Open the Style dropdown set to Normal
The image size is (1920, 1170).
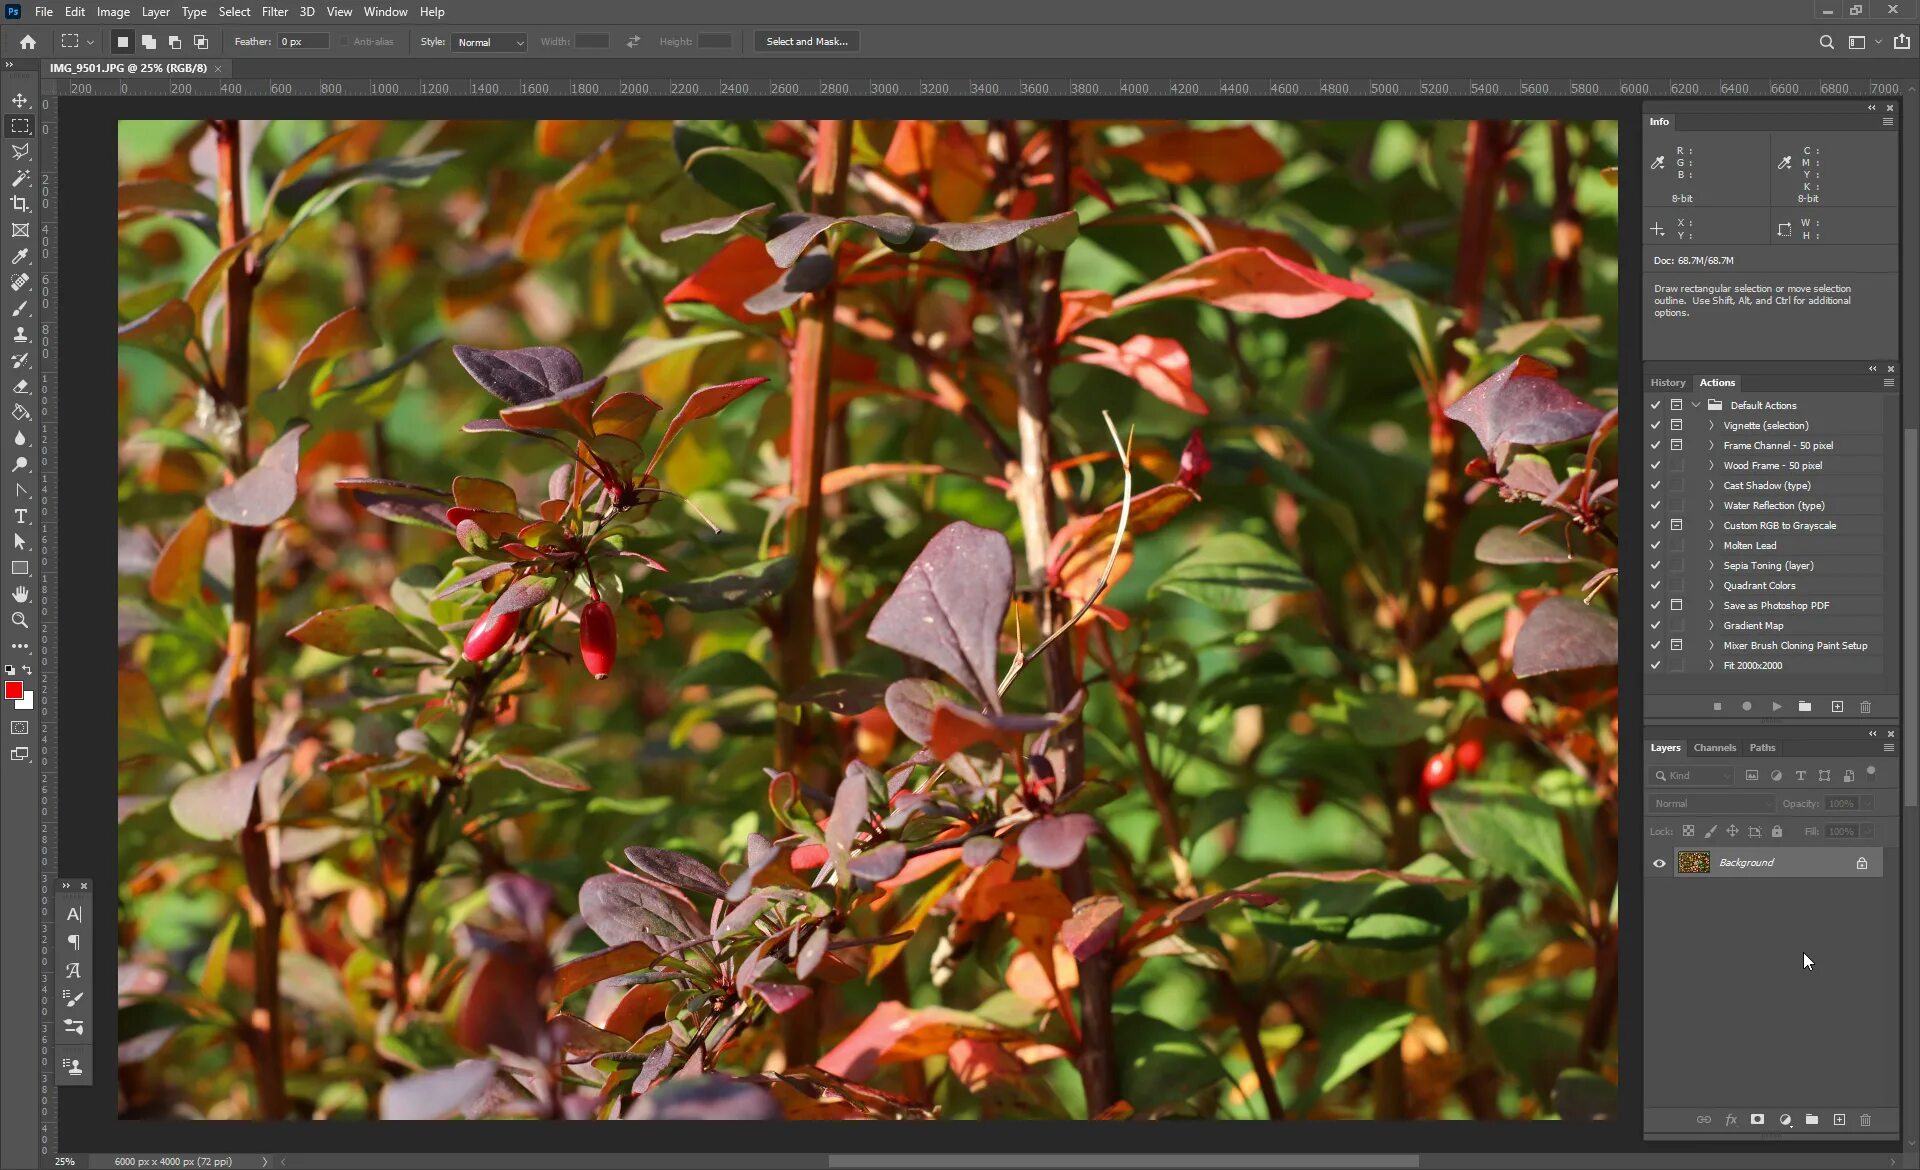(490, 42)
